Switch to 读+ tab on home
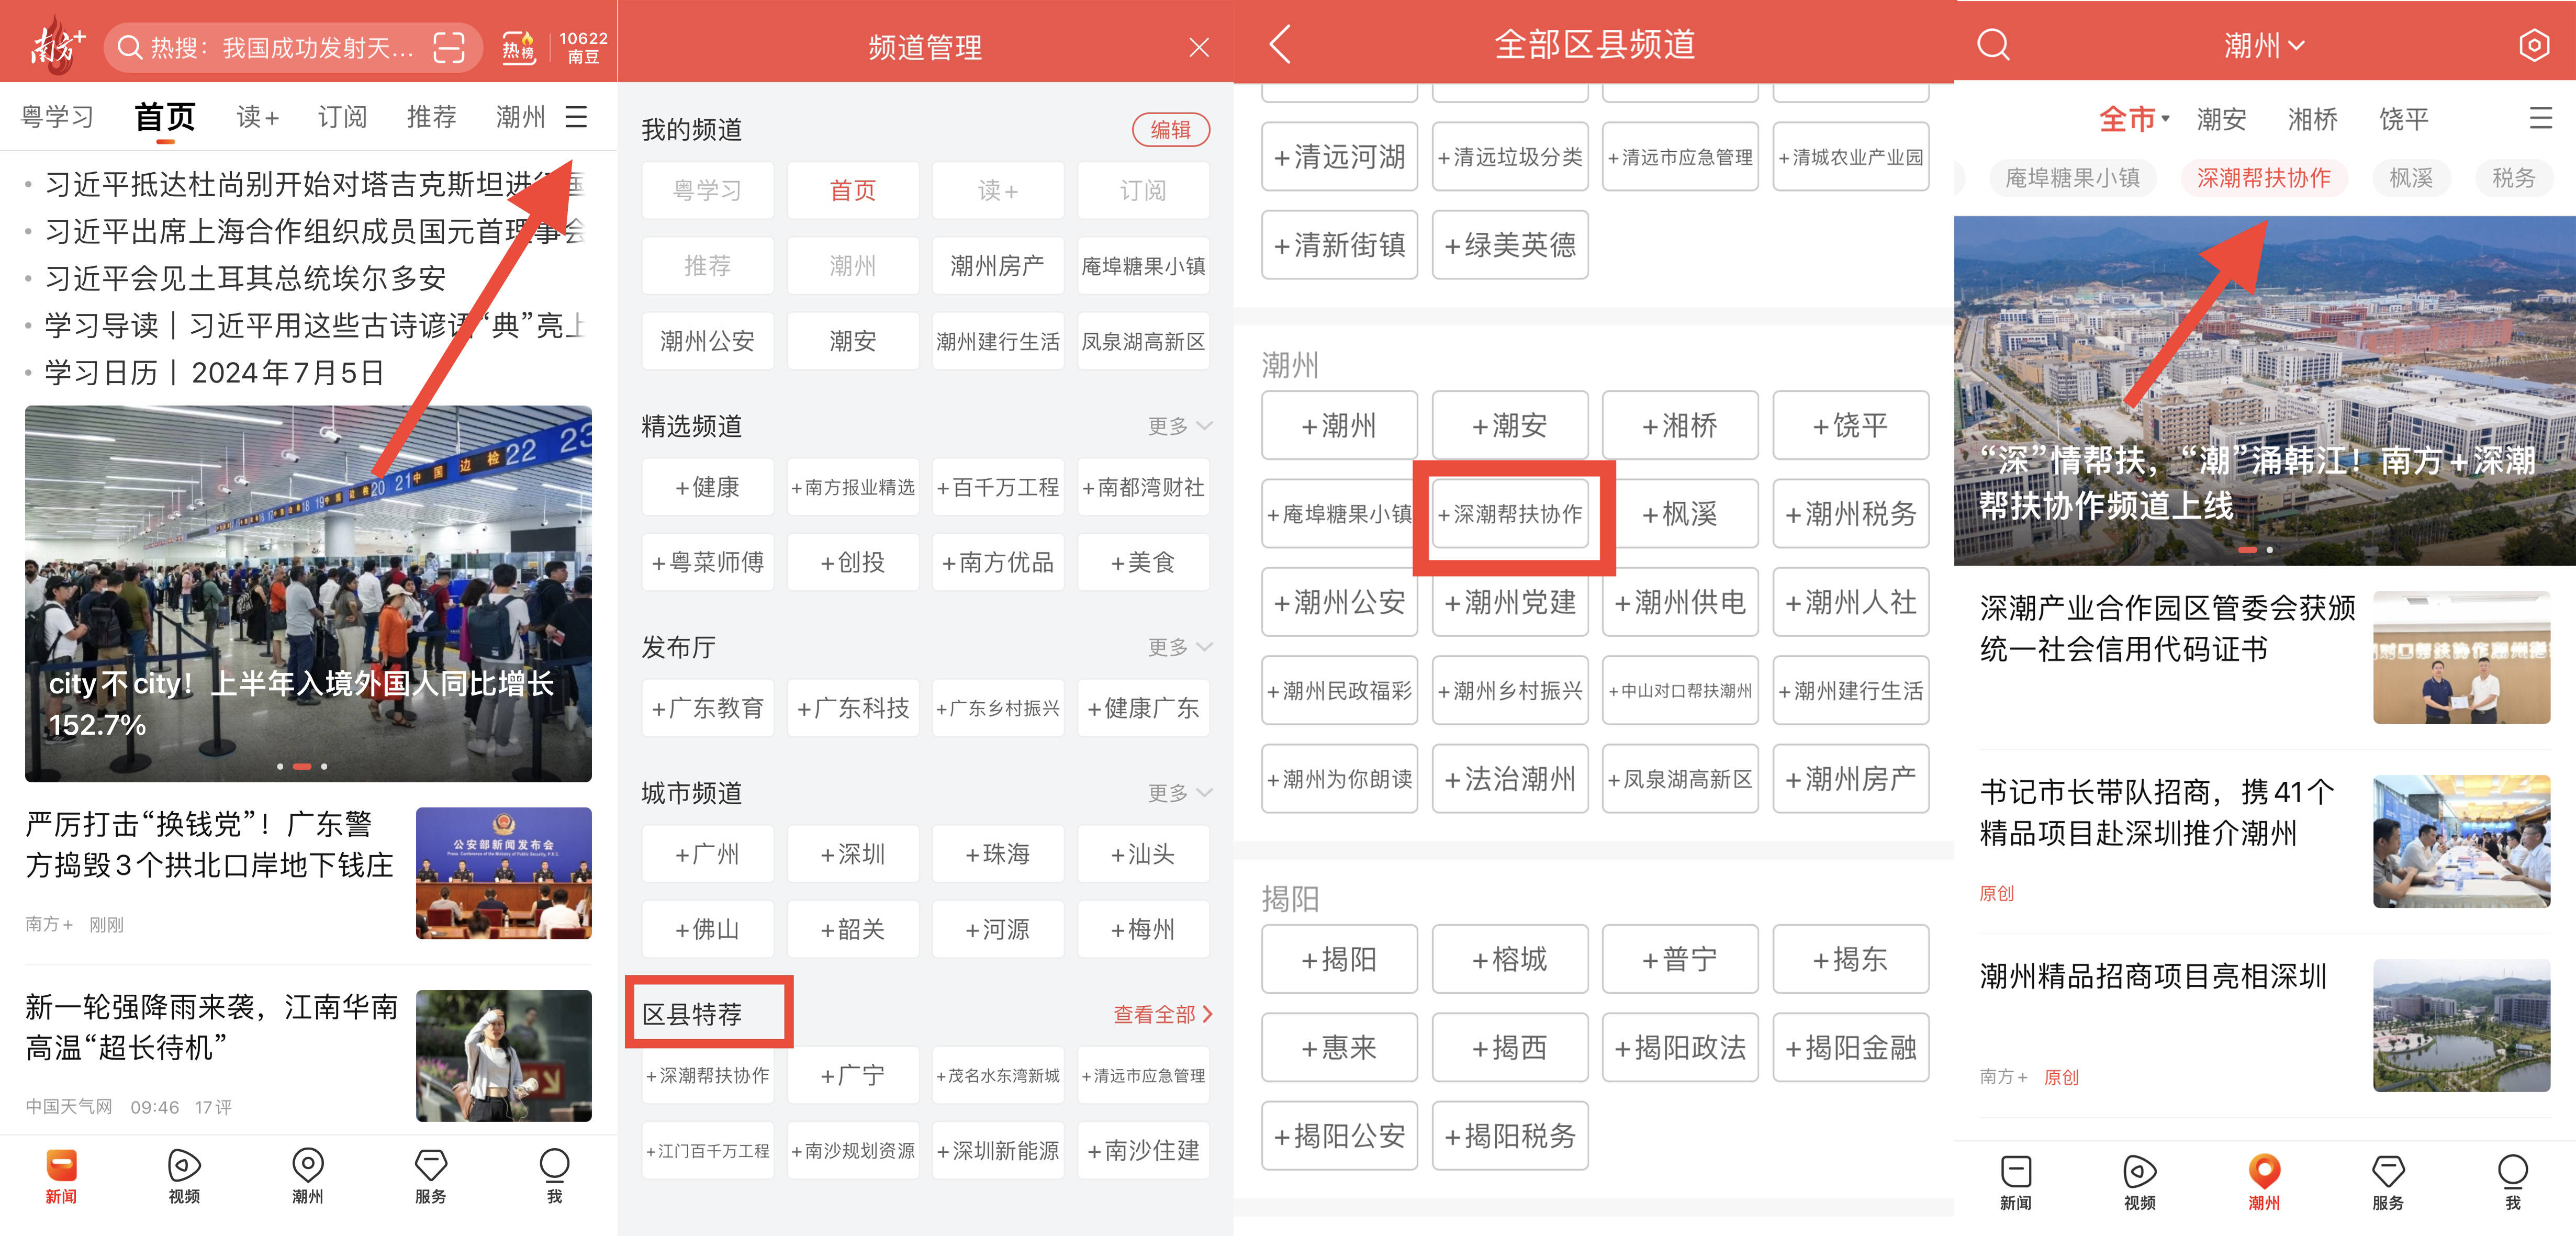 pyautogui.click(x=257, y=117)
